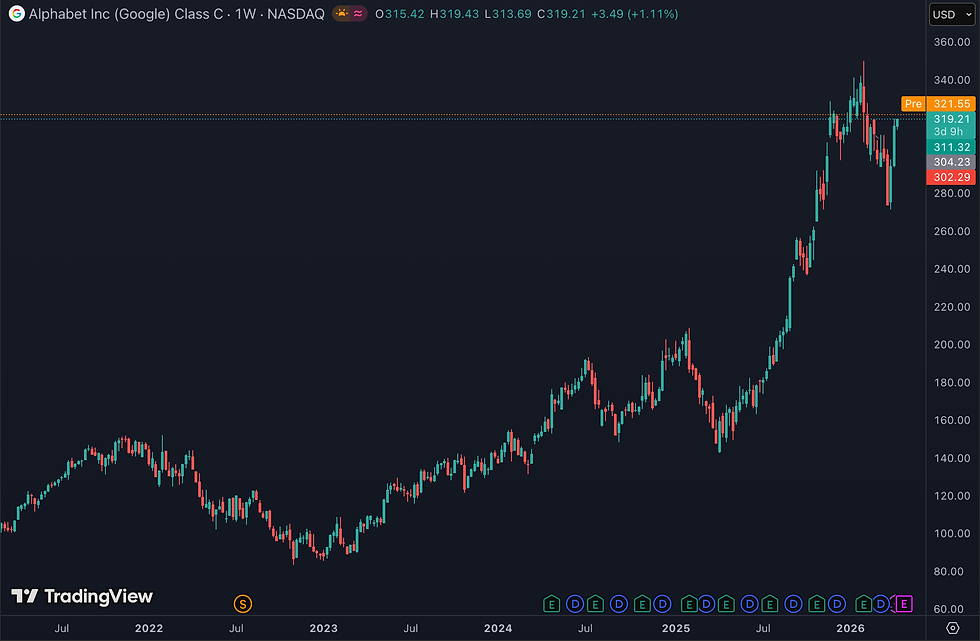Viewport: 980px width, 641px height.
Task: Click the 2023 label on the time axis
Action: pos(323,629)
